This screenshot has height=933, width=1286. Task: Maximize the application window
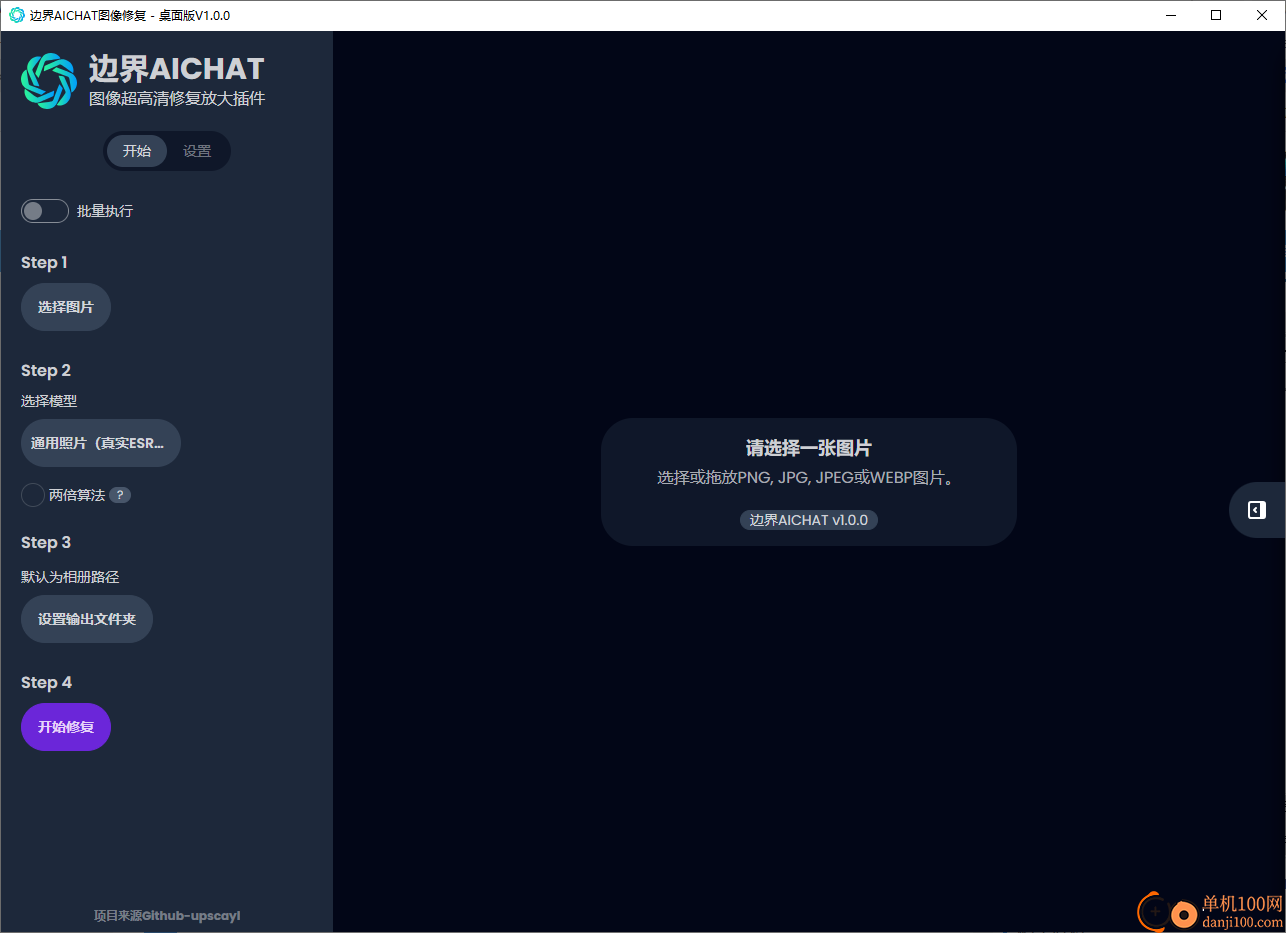pyautogui.click(x=1216, y=15)
